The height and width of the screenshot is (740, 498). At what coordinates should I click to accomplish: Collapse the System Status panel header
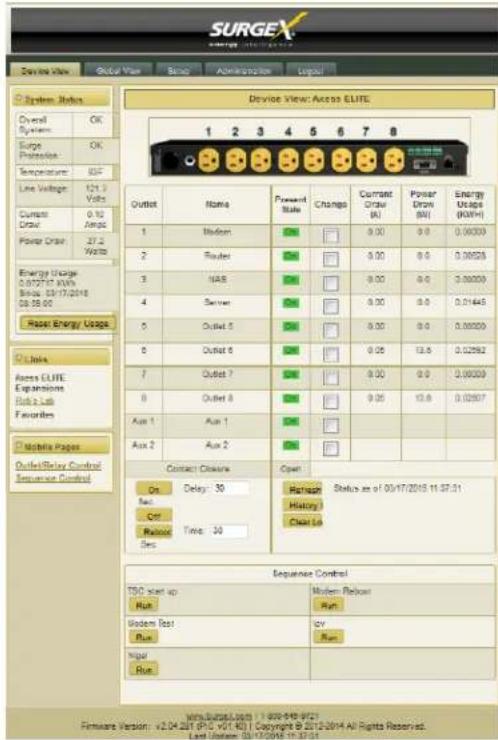tap(61, 100)
